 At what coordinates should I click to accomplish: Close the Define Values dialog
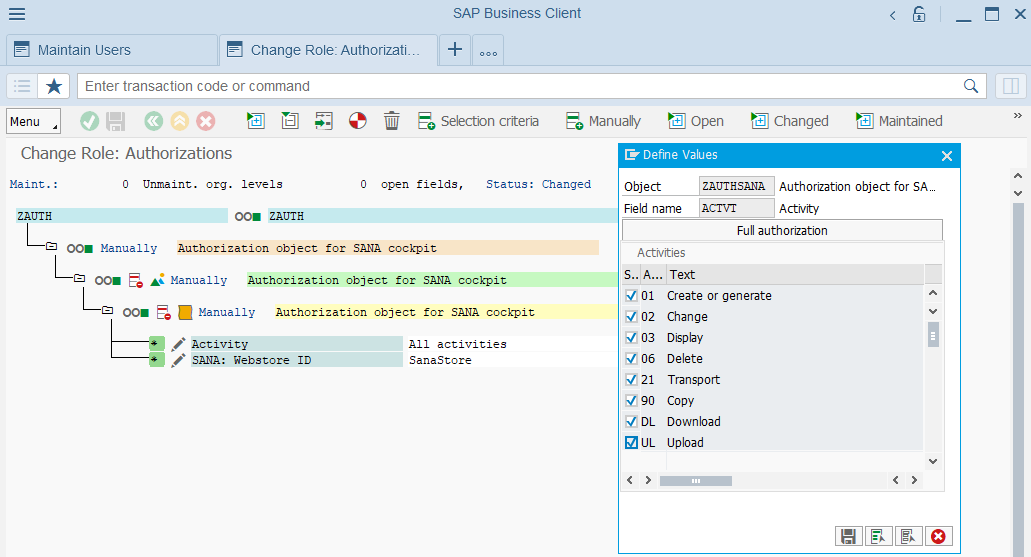point(947,156)
